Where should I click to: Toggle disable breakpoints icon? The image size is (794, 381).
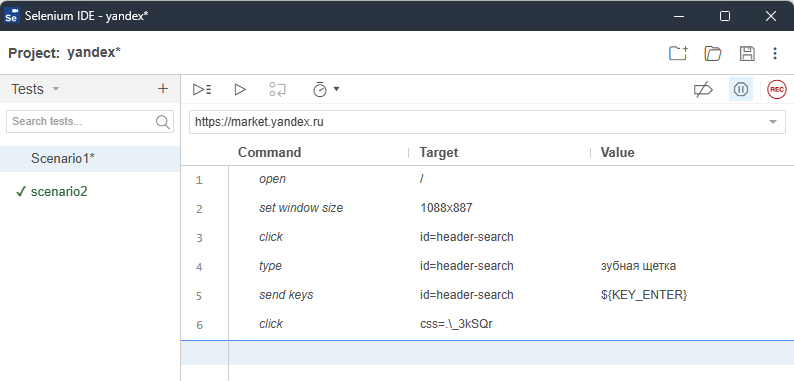pyautogui.click(x=703, y=90)
